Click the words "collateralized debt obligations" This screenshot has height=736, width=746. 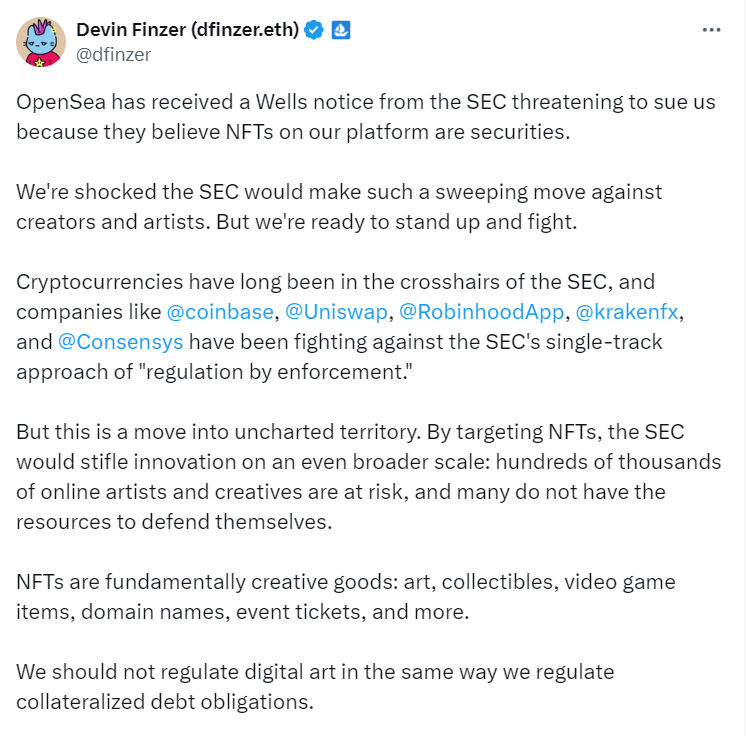(x=165, y=701)
